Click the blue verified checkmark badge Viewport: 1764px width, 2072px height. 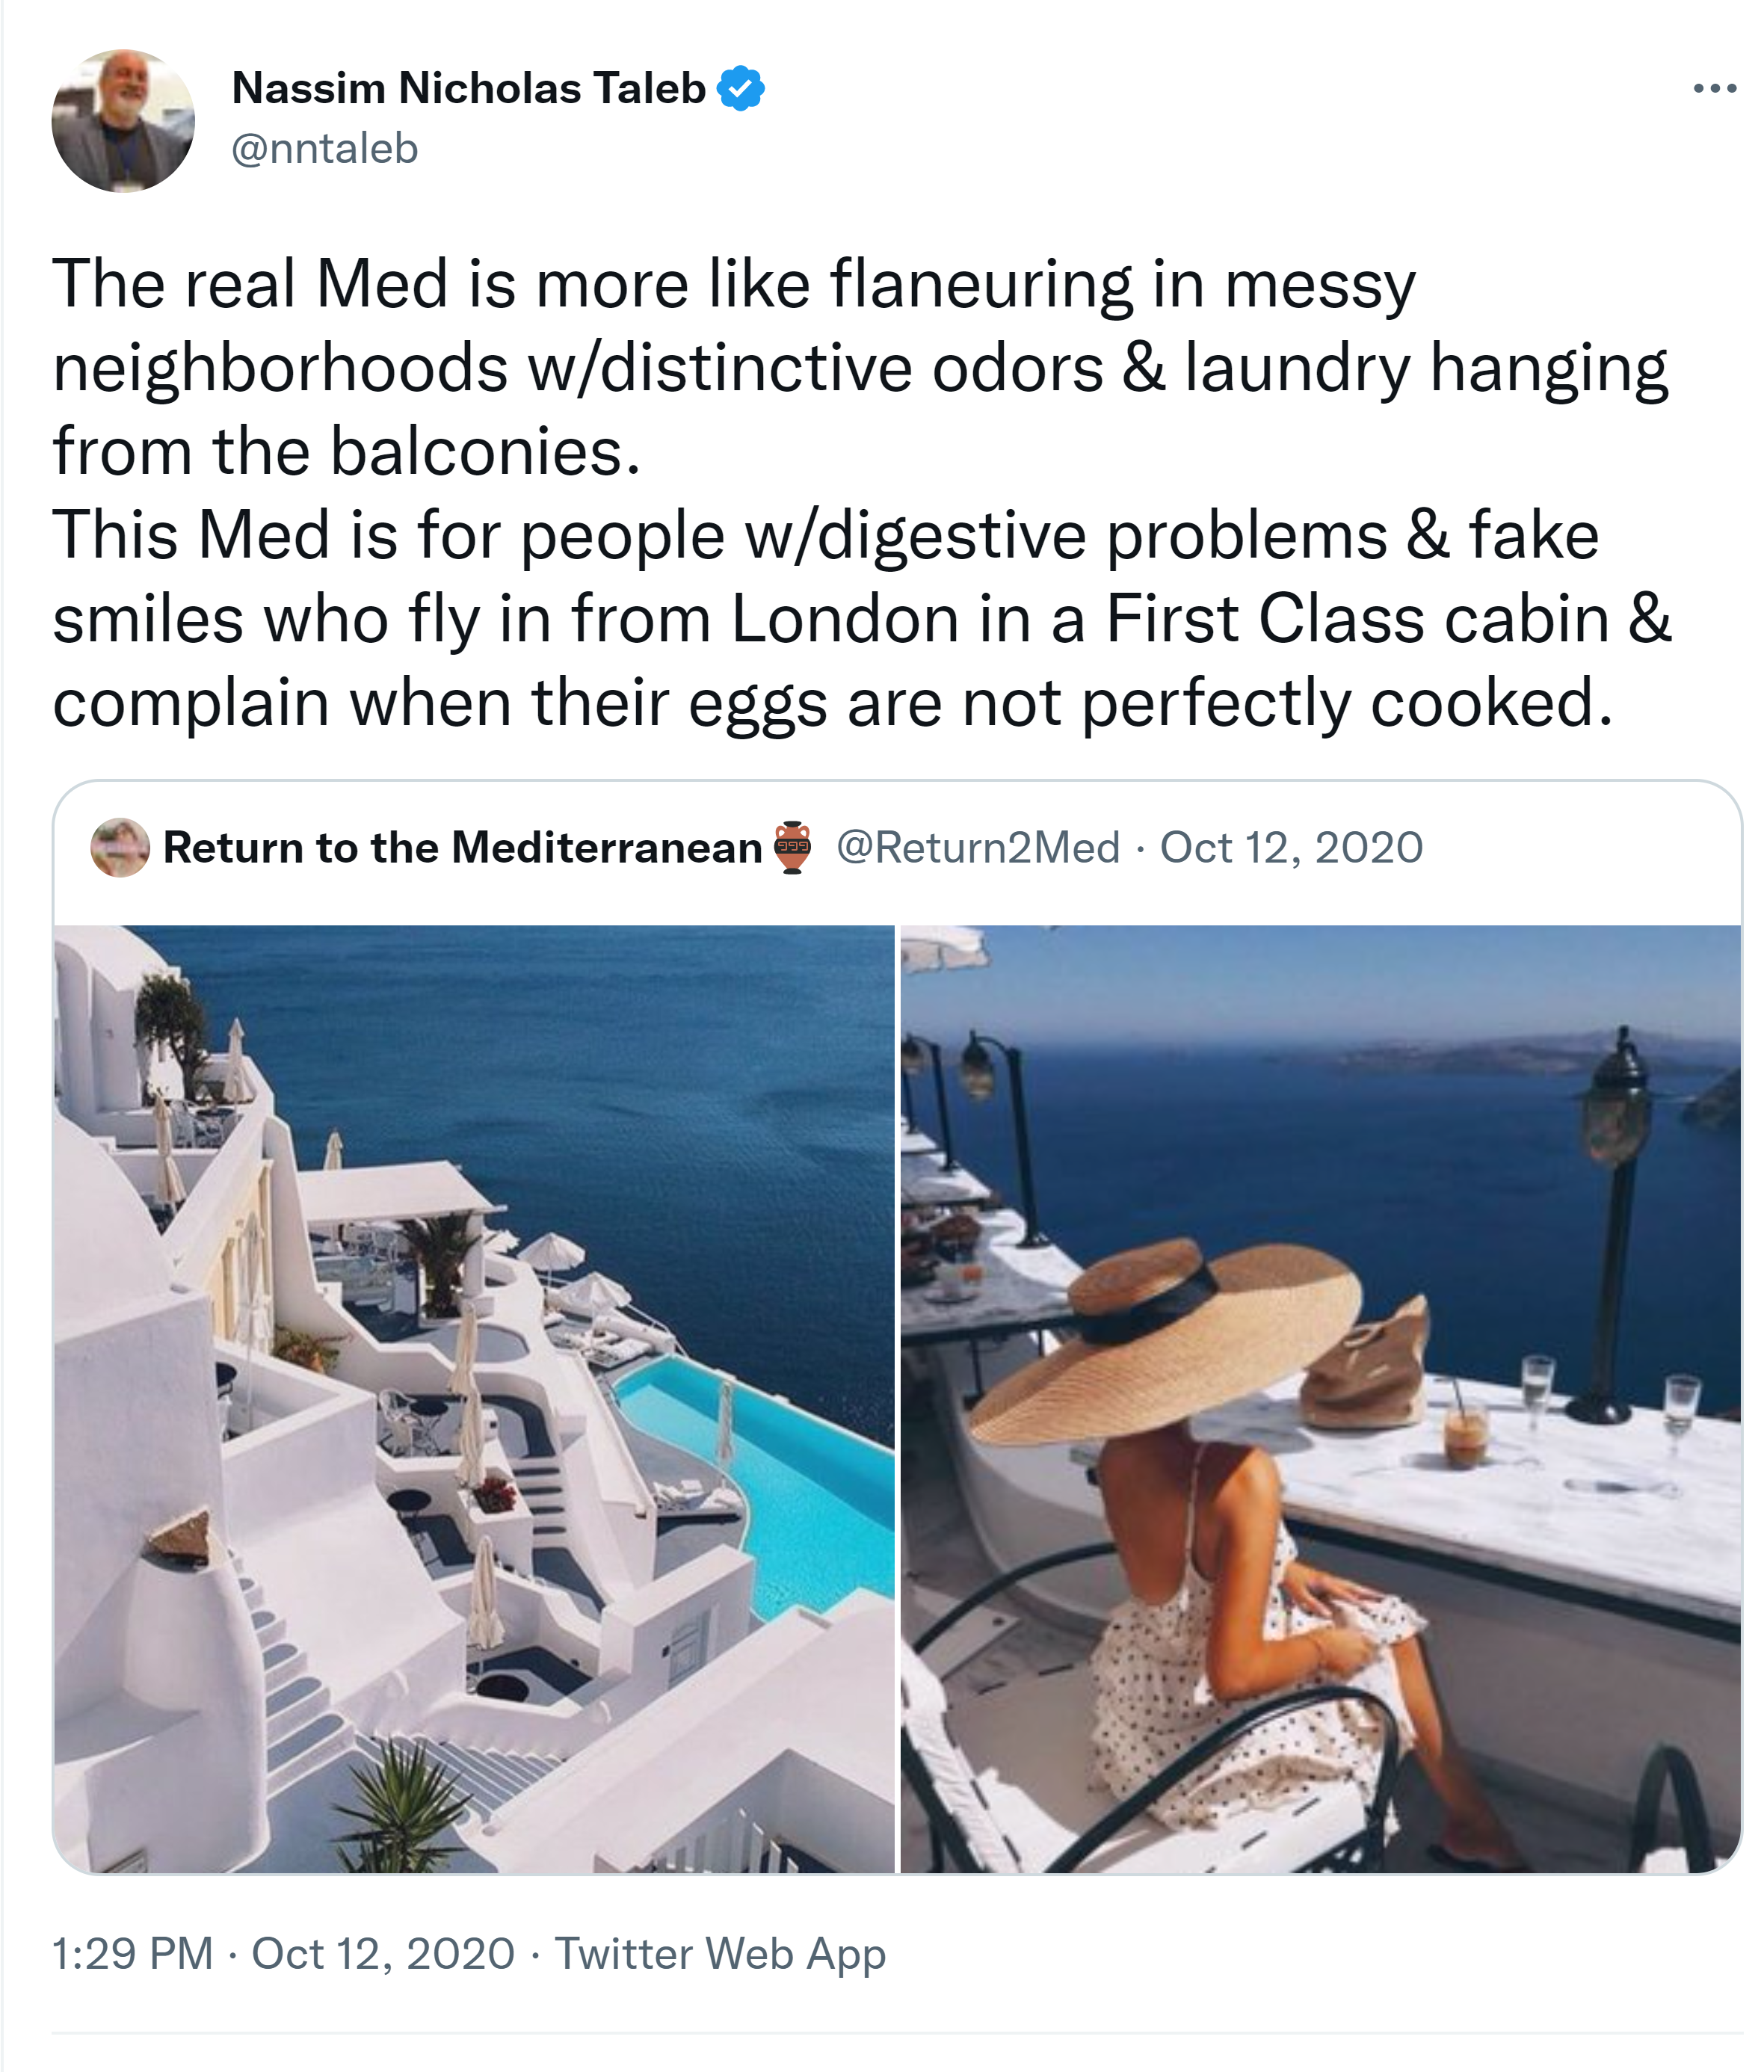[741, 89]
